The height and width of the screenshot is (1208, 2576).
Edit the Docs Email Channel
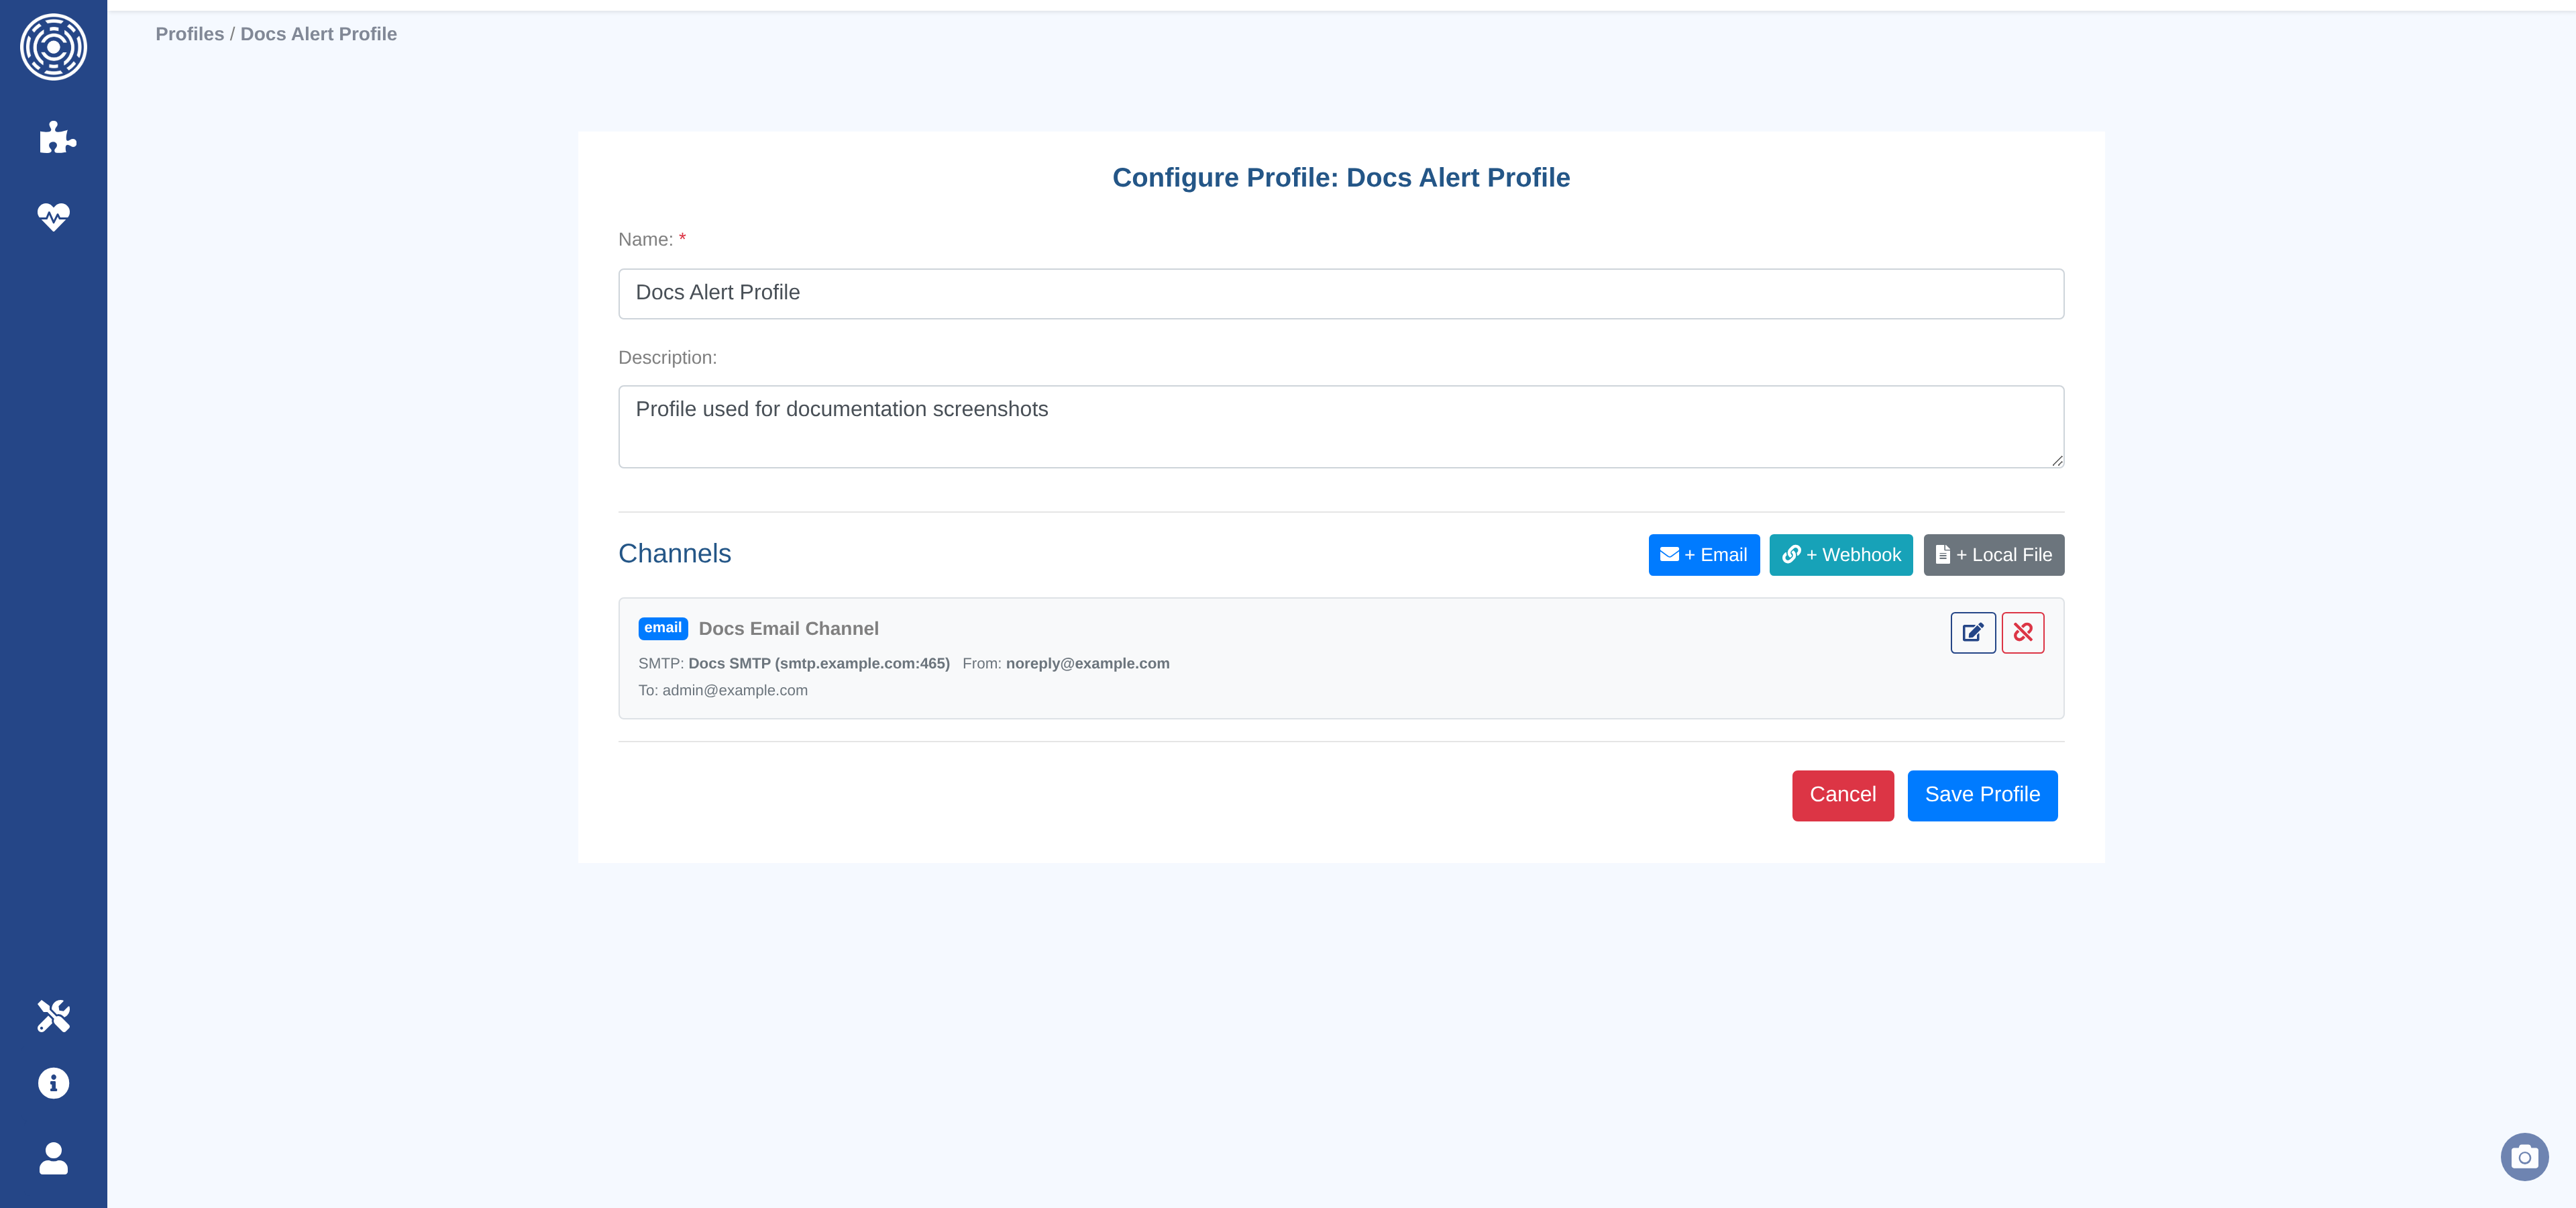coord(1972,632)
